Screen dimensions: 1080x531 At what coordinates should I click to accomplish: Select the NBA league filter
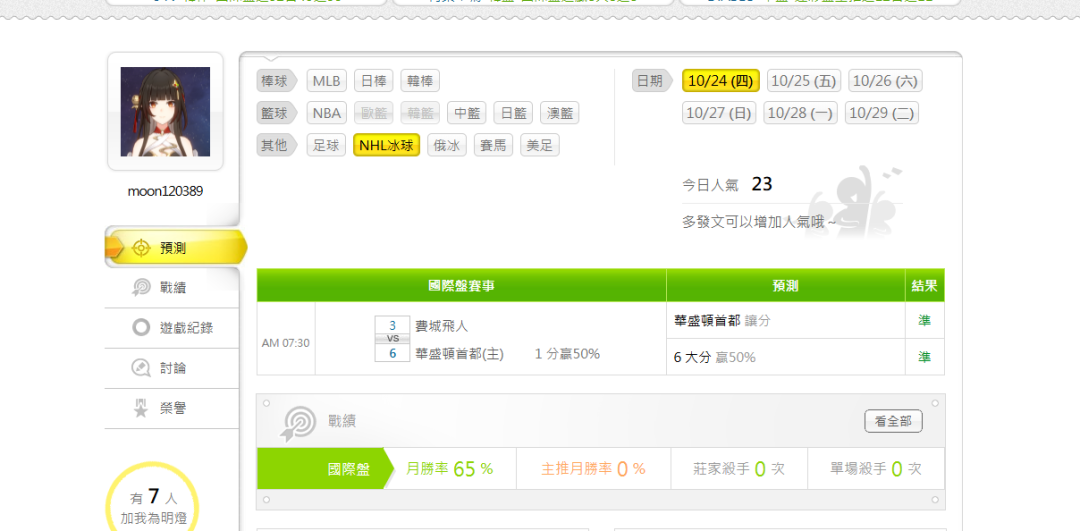pos(326,113)
